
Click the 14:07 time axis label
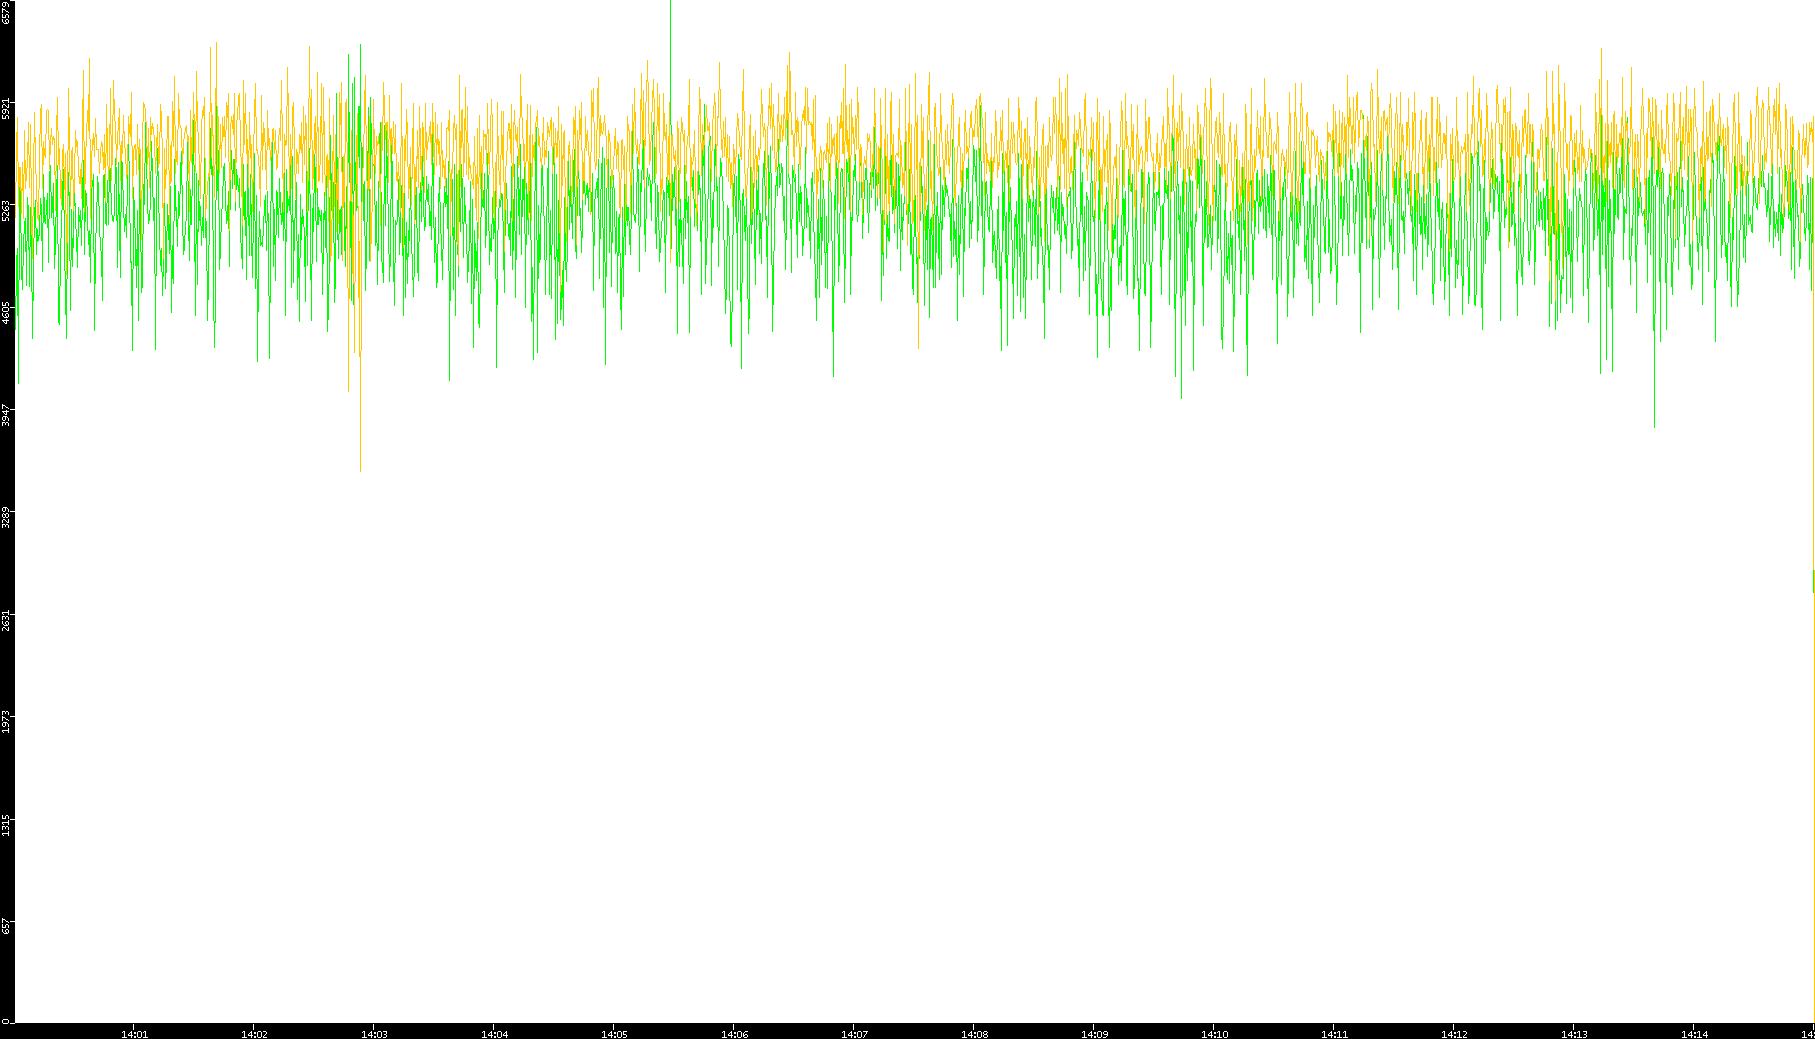point(854,1034)
